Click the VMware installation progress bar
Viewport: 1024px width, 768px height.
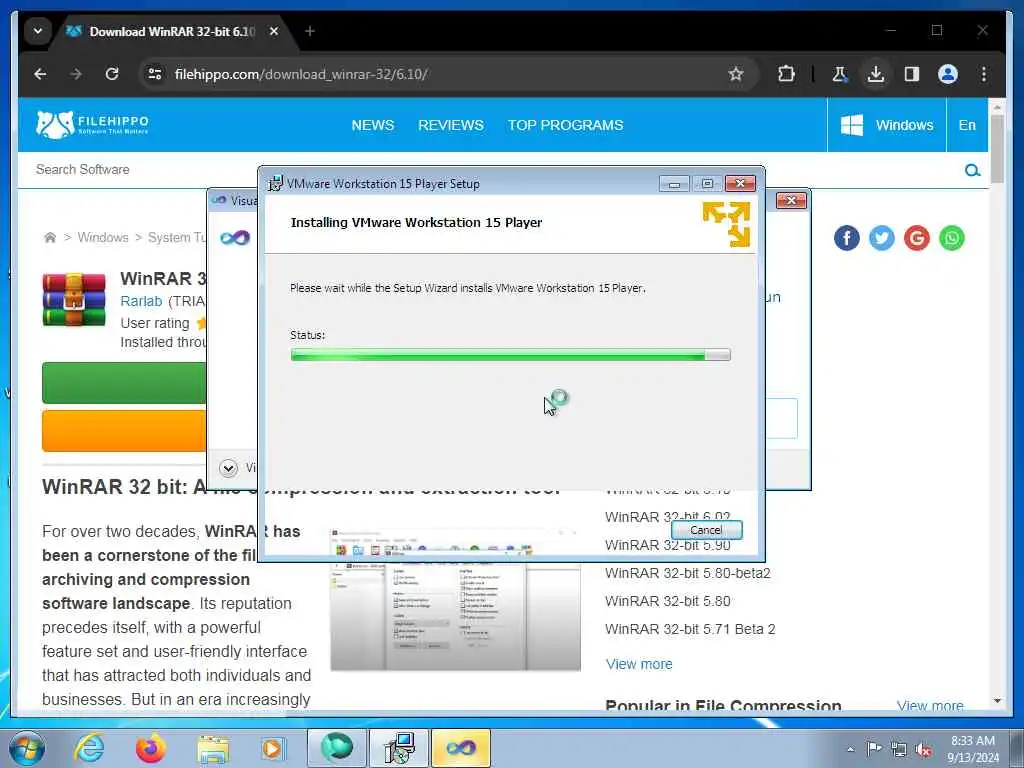pyautogui.click(x=511, y=355)
